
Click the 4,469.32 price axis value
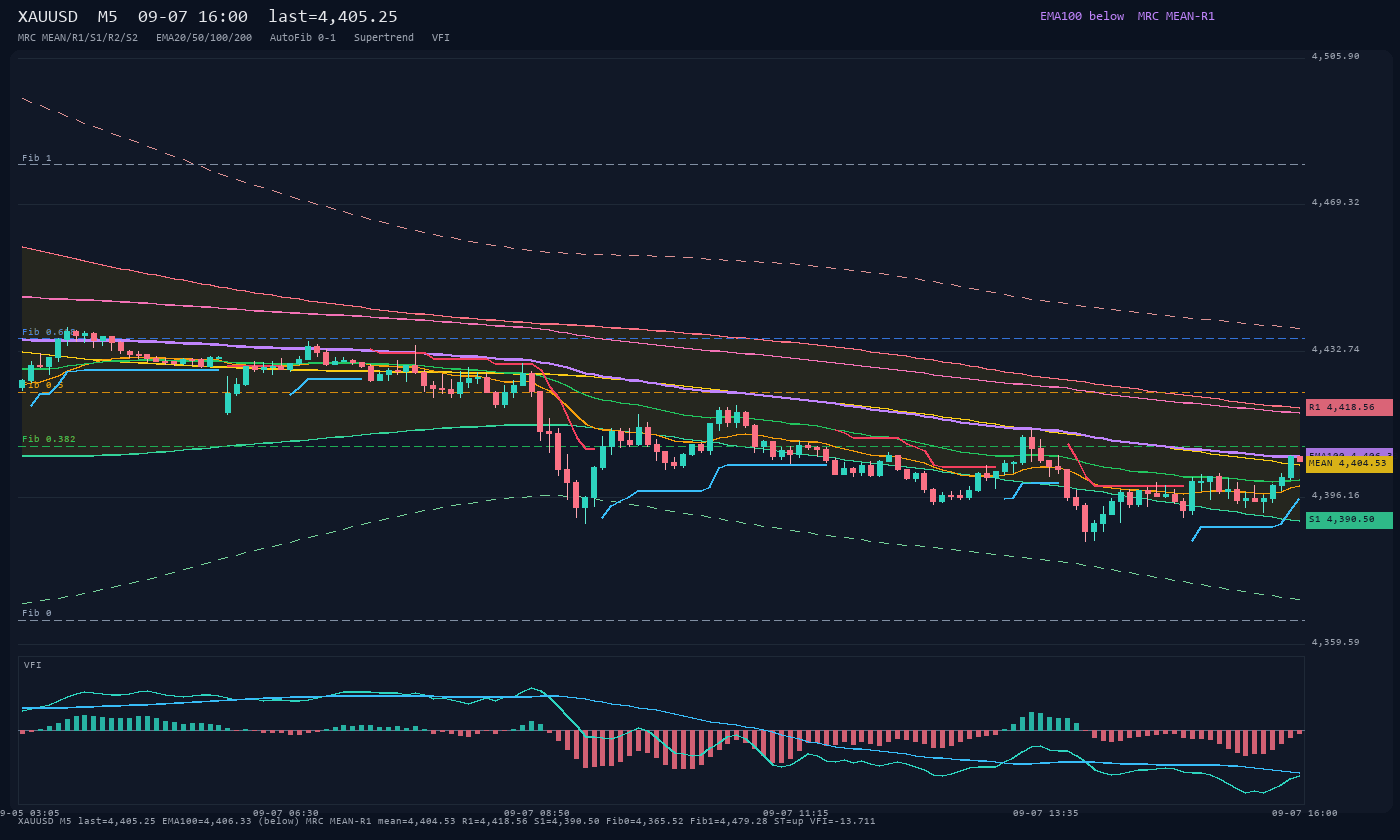click(x=1336, y=203)
